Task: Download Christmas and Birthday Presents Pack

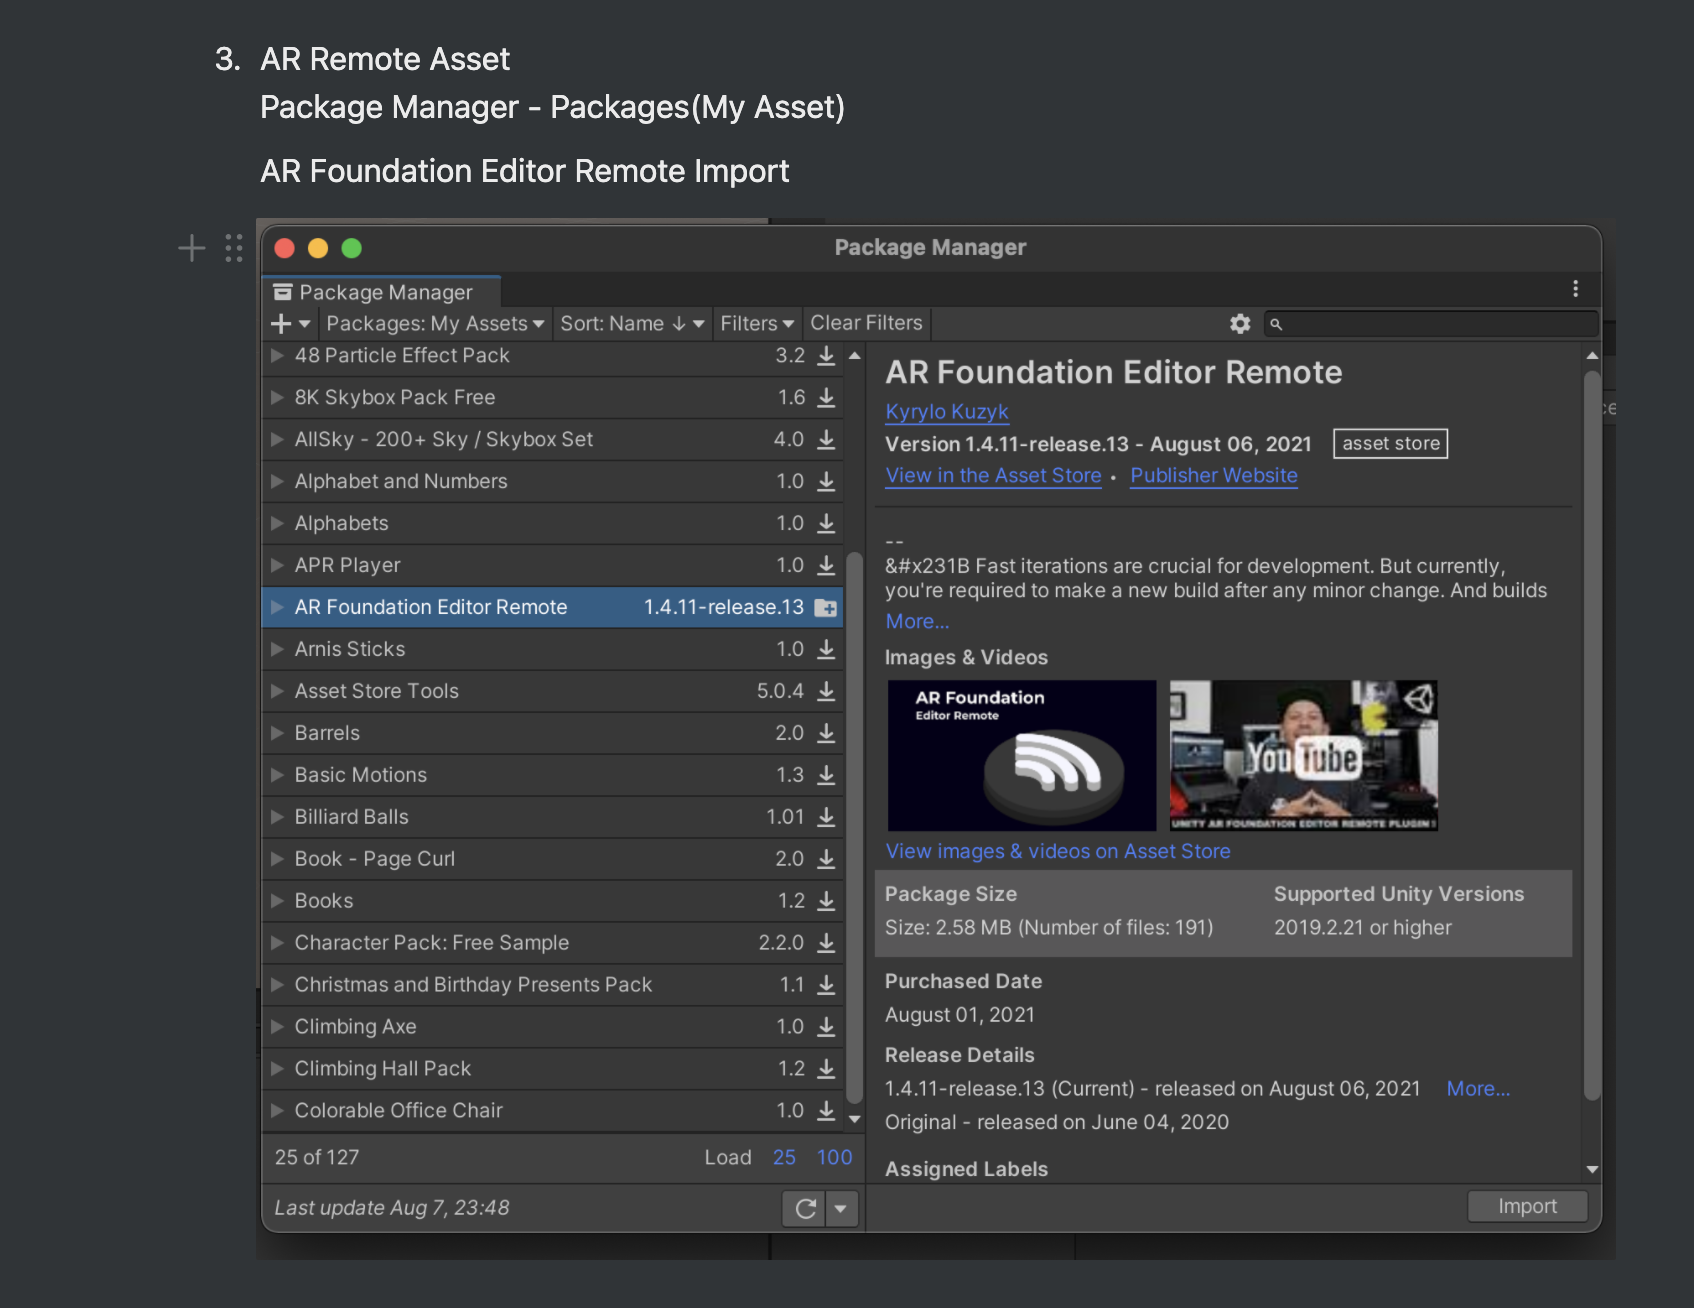Action: click(826, 986)
